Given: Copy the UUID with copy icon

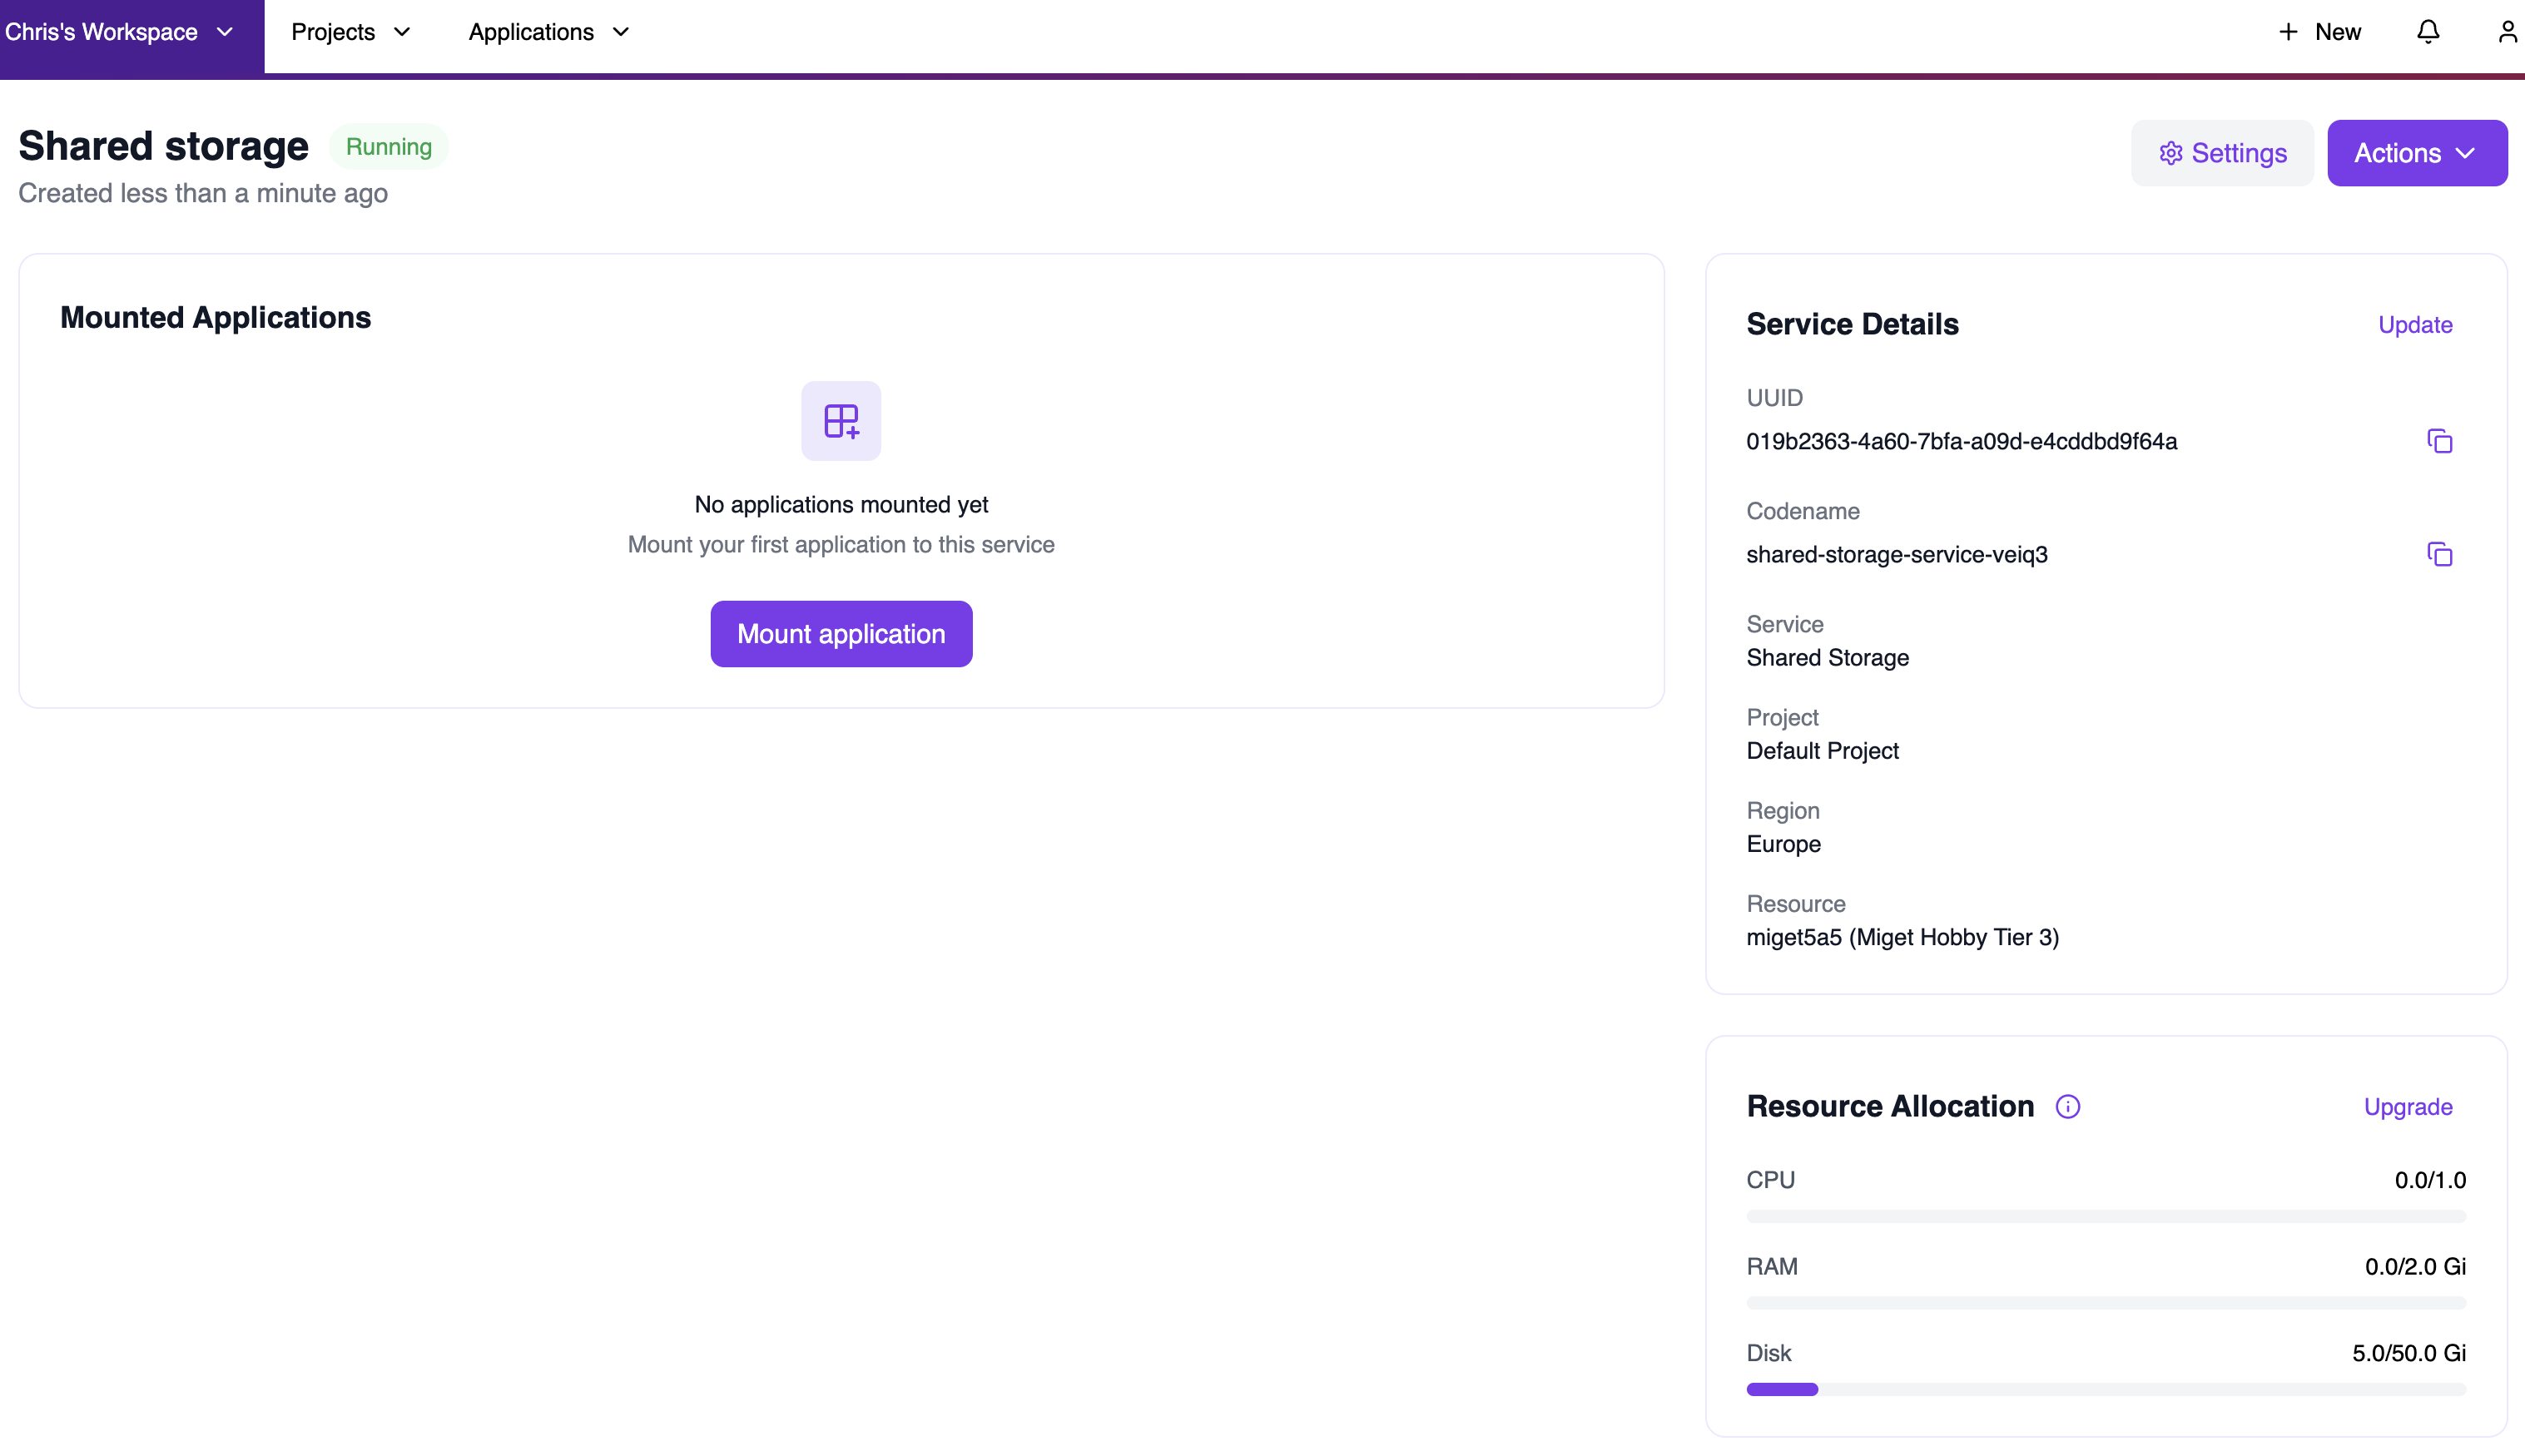Looking at the screenshot, I should coord(2439,441).
